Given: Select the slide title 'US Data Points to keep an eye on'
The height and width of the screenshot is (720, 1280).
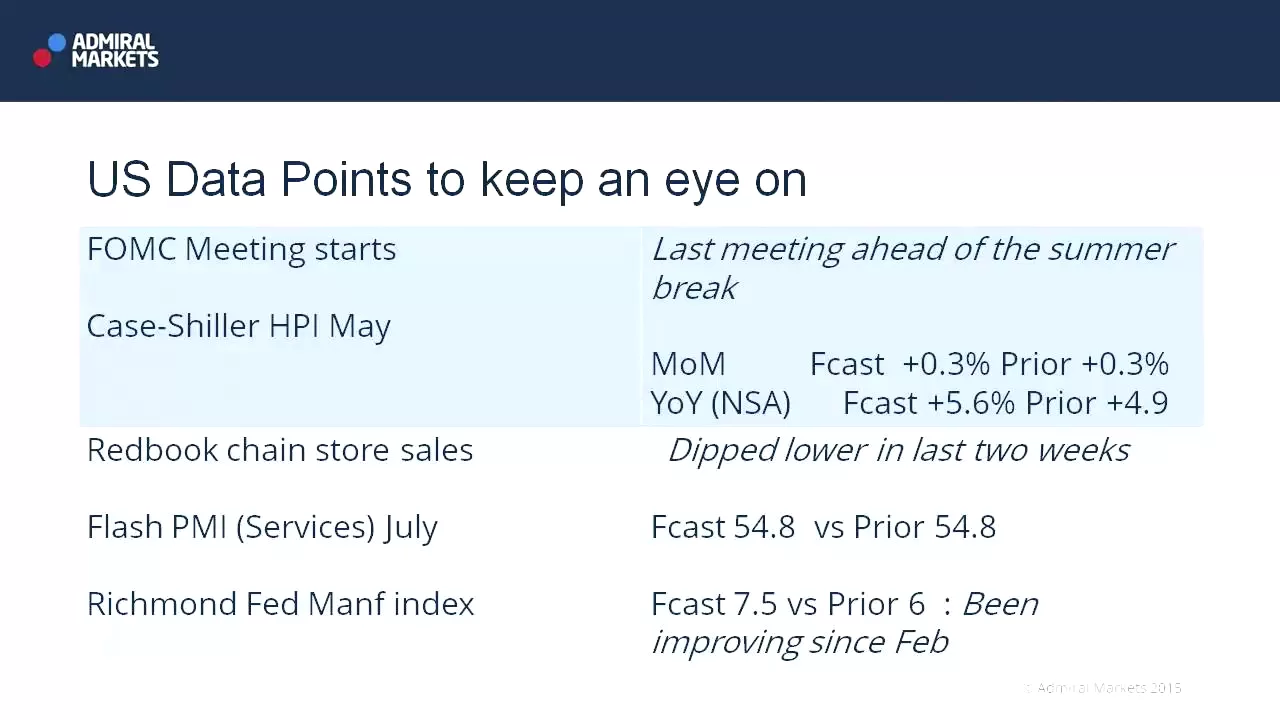Looking at the screenshot, I should tap(447, 179).
